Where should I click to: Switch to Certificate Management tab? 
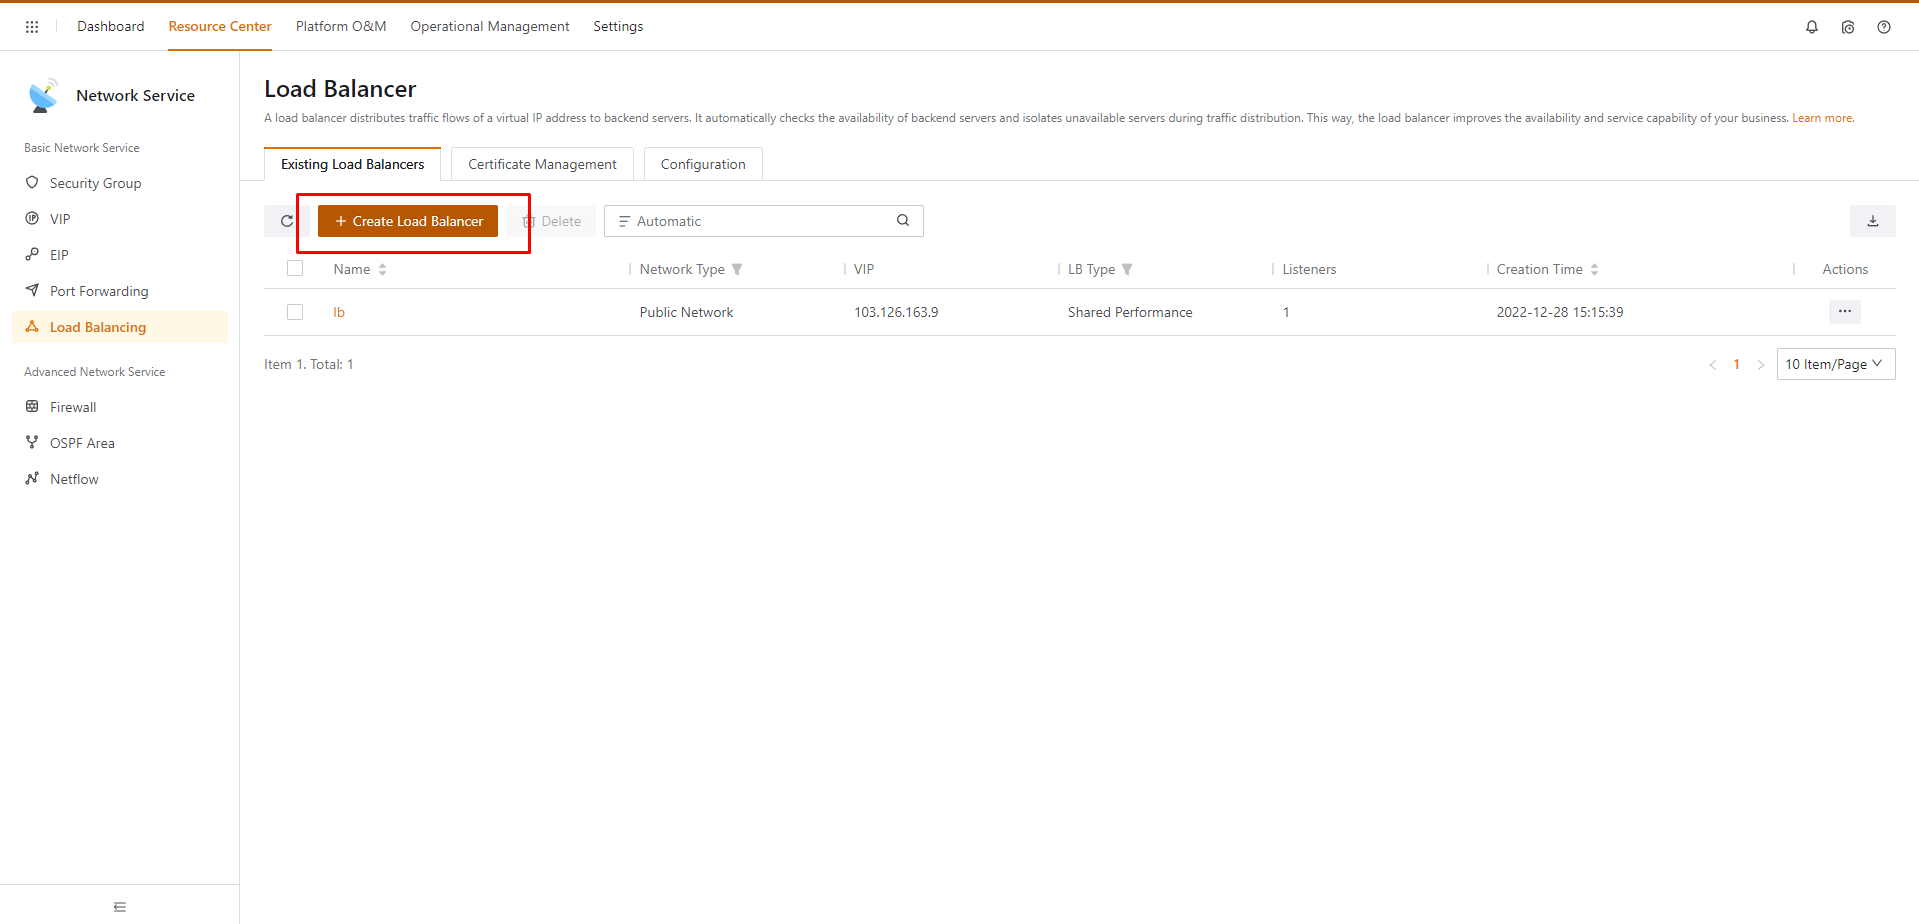pos(542,164)
